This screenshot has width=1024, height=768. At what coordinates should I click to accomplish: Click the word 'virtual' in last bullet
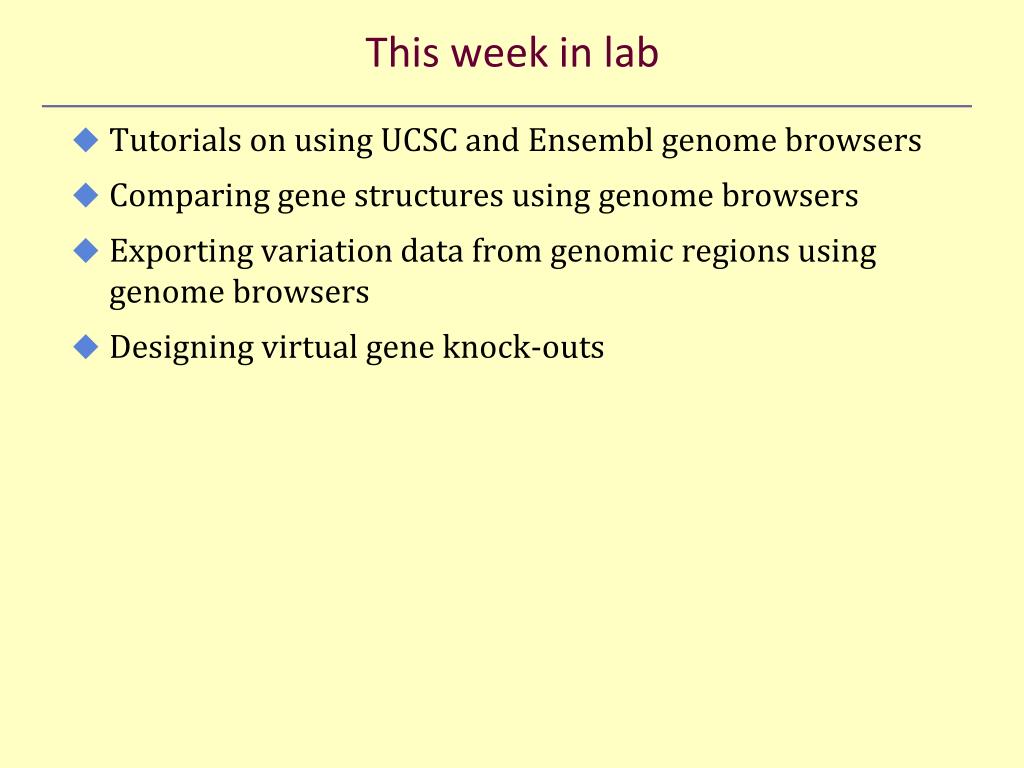pos(310,347)
